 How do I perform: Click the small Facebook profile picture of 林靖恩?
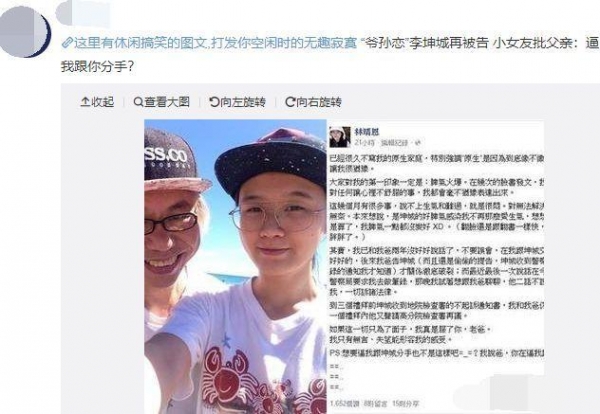point(340,137)
